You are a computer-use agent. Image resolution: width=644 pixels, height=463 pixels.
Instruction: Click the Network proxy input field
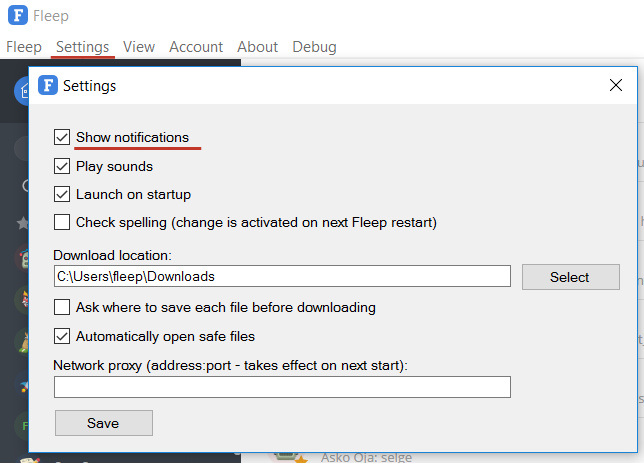tap(282, 387)
